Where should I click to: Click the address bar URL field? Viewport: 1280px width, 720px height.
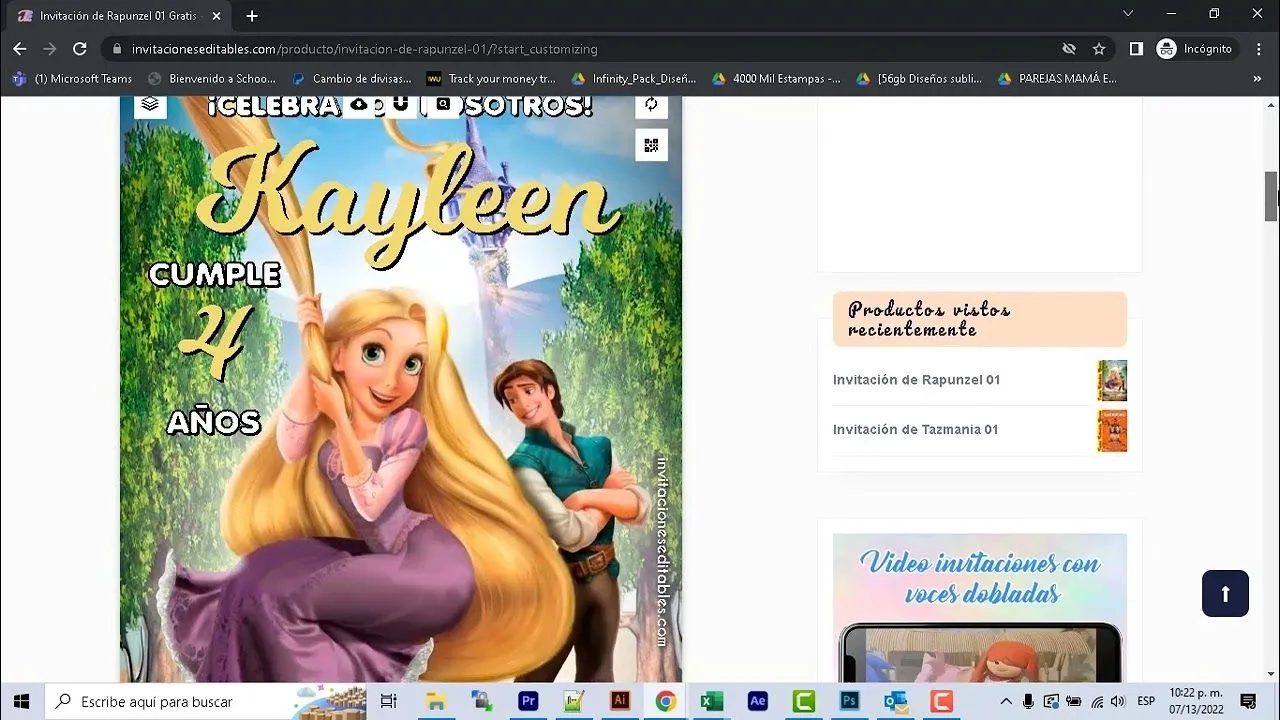coord(580,49)
